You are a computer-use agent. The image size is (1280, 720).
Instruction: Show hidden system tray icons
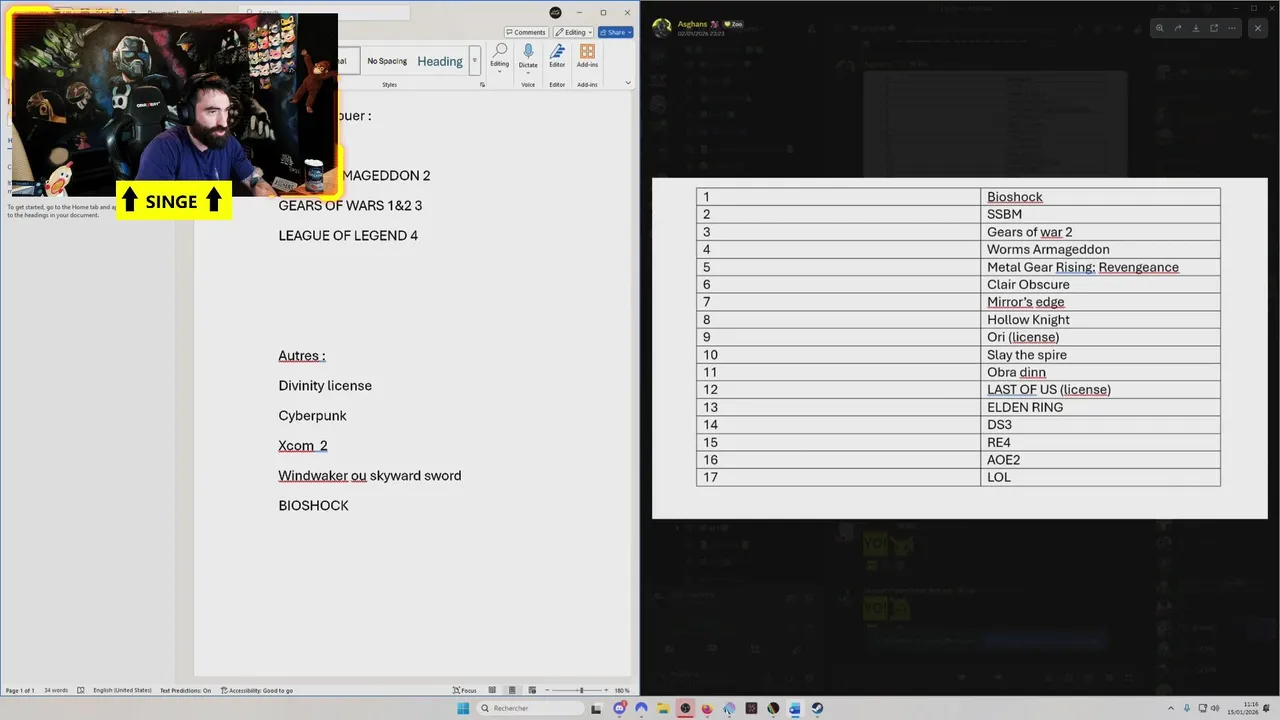click(1173, 708)
